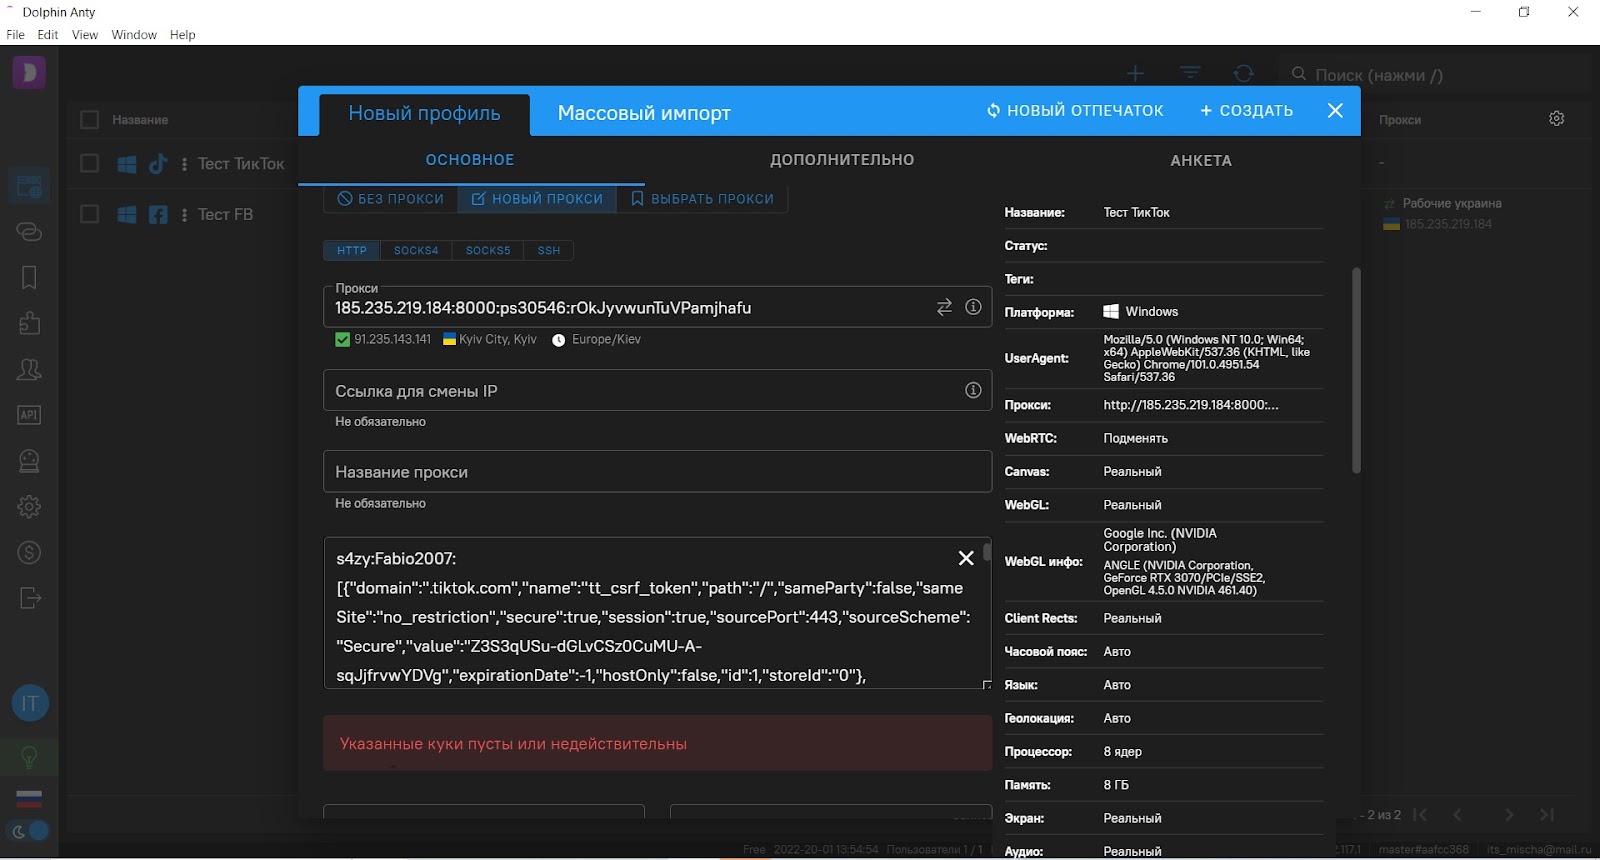Open the Dolphin logo home icon
This screenshot has width=1600, height=860.
(x=29, y=73)
